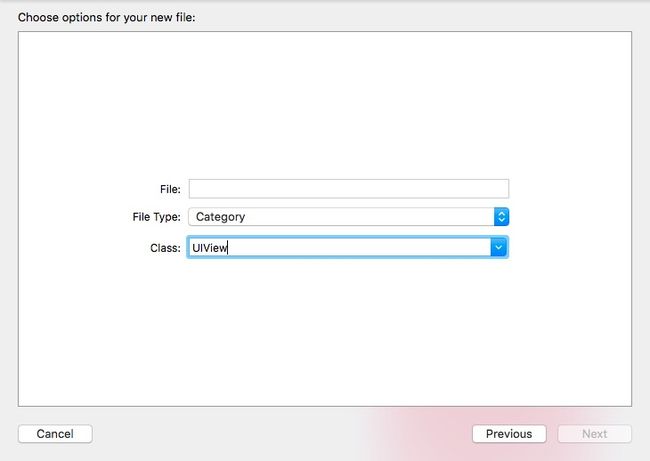Click the dimmed Next button
The image size is (650, 461).
point(594,434)
